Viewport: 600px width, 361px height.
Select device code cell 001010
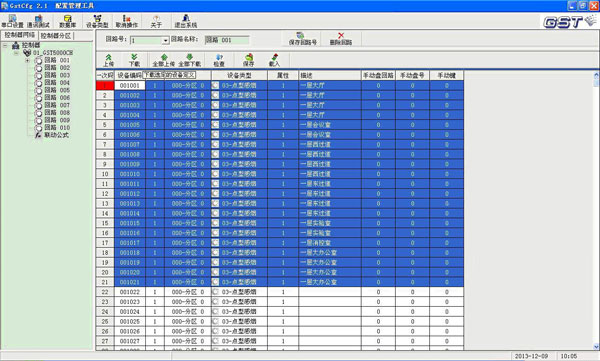pyautogui.click(x=130, y=174)
